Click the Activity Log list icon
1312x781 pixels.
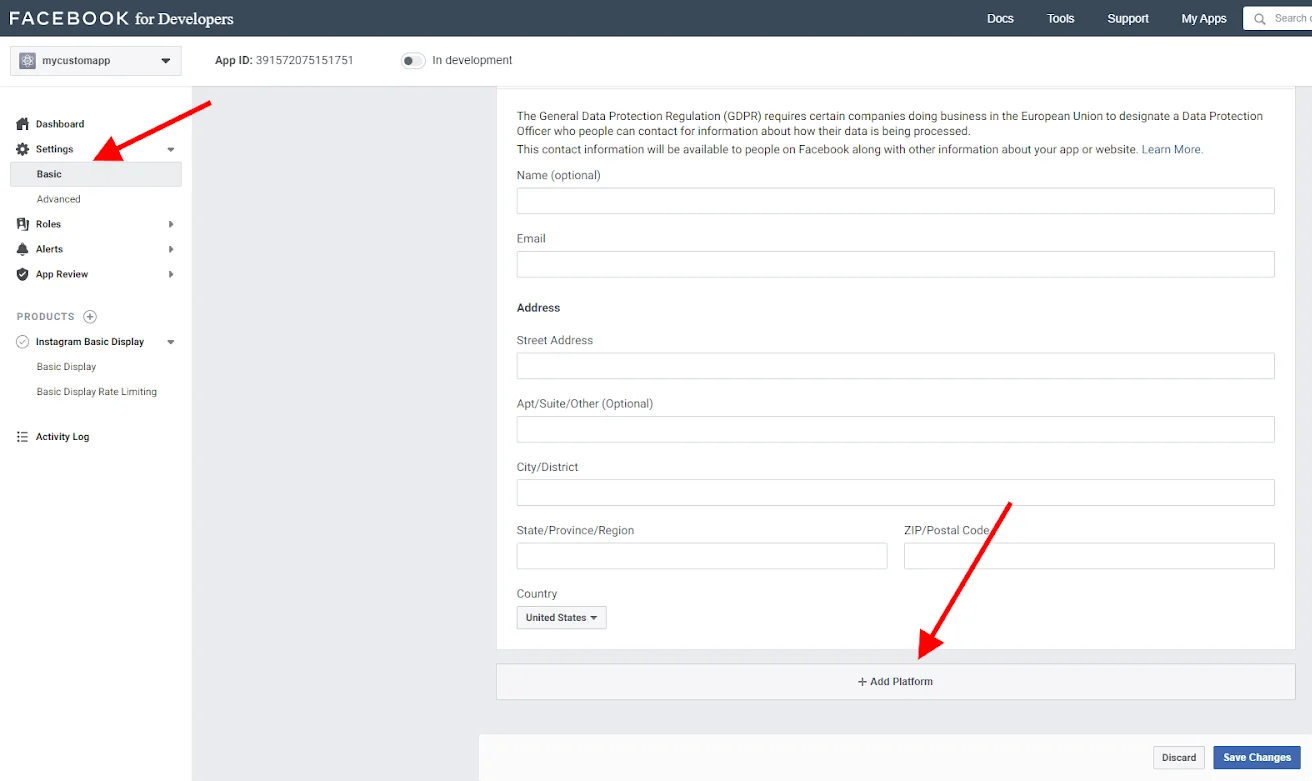(x=23, y=437)
